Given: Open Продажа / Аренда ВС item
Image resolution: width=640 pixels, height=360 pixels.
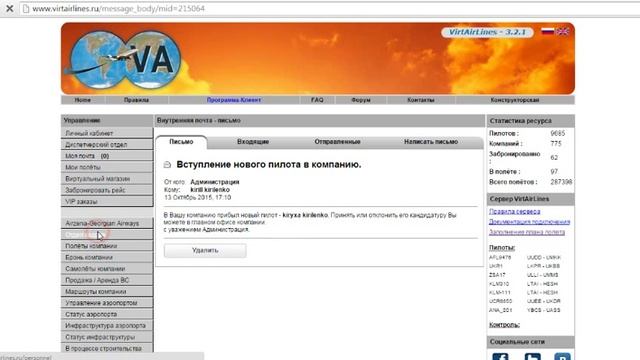Looking at the screenshot, I should (x=107, y=280).
